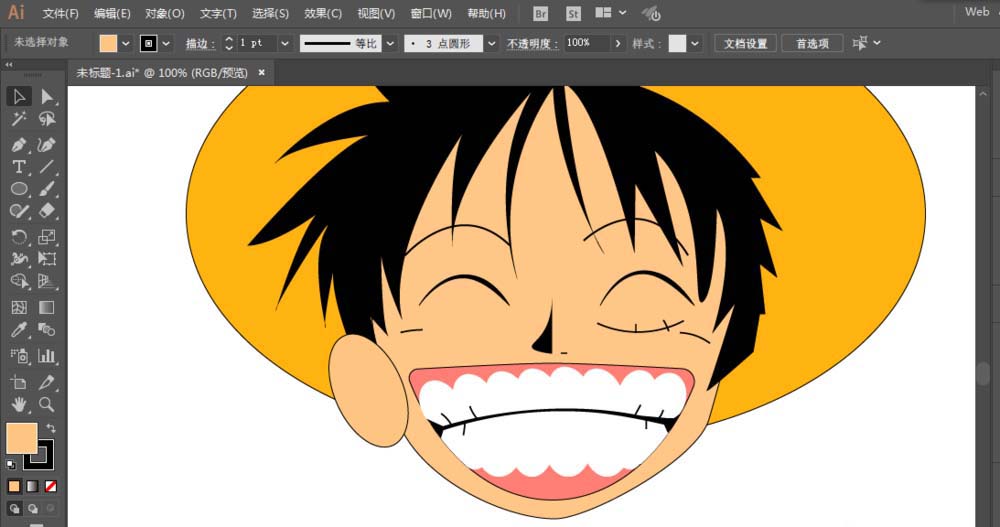
Task: Expand the arrange documents dropdown arrow
Action: (623, 13)
